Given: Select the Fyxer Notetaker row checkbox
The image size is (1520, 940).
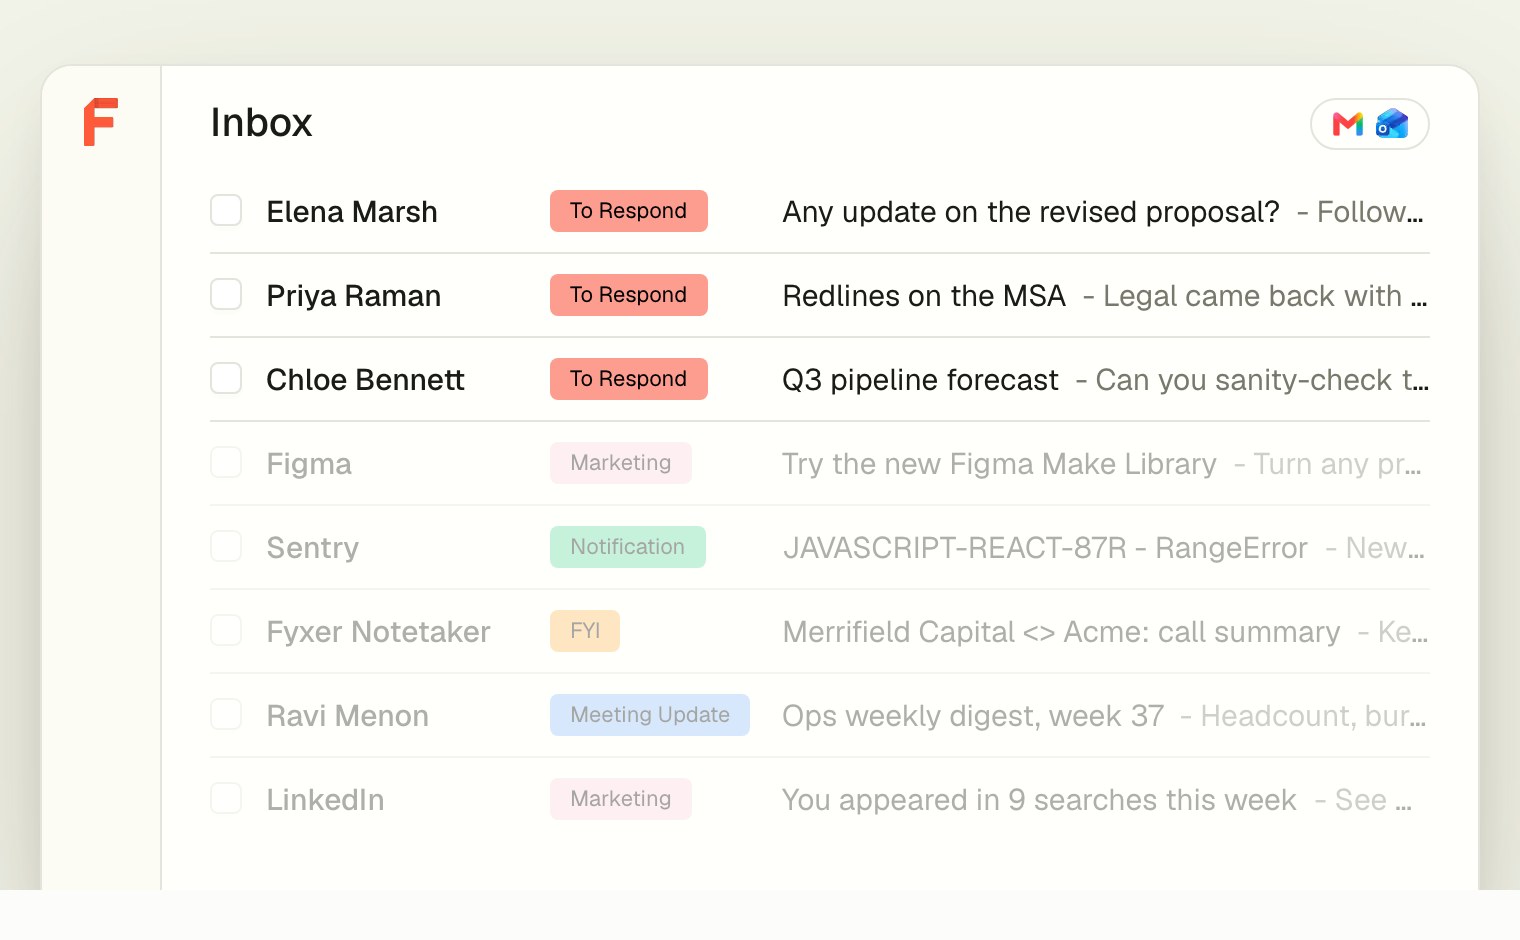Looking at the screenshot, I should (226, 631).
